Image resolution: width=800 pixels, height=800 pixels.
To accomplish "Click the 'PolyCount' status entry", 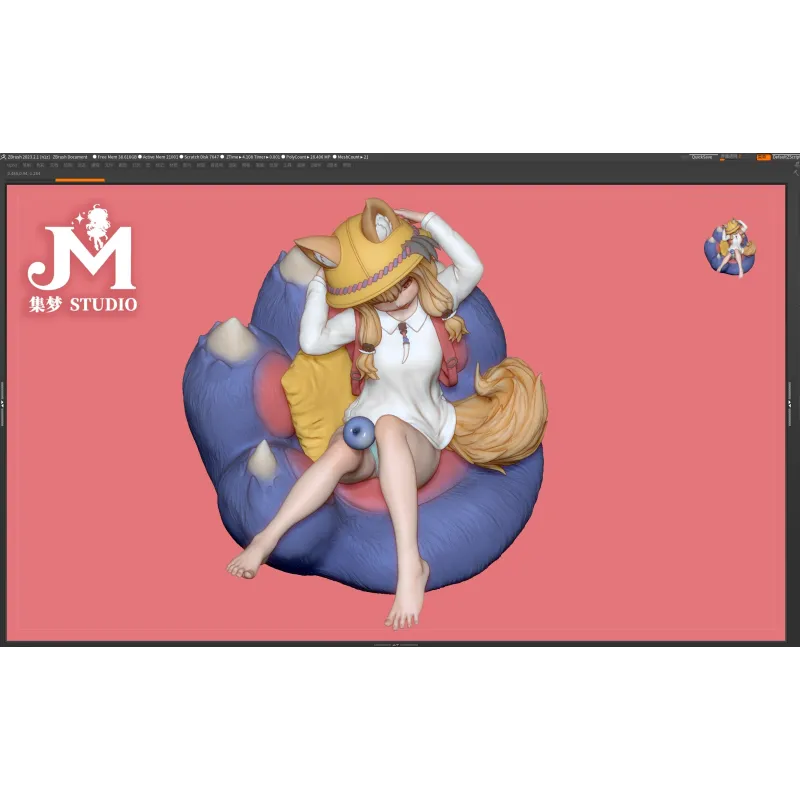I will 308,157.
